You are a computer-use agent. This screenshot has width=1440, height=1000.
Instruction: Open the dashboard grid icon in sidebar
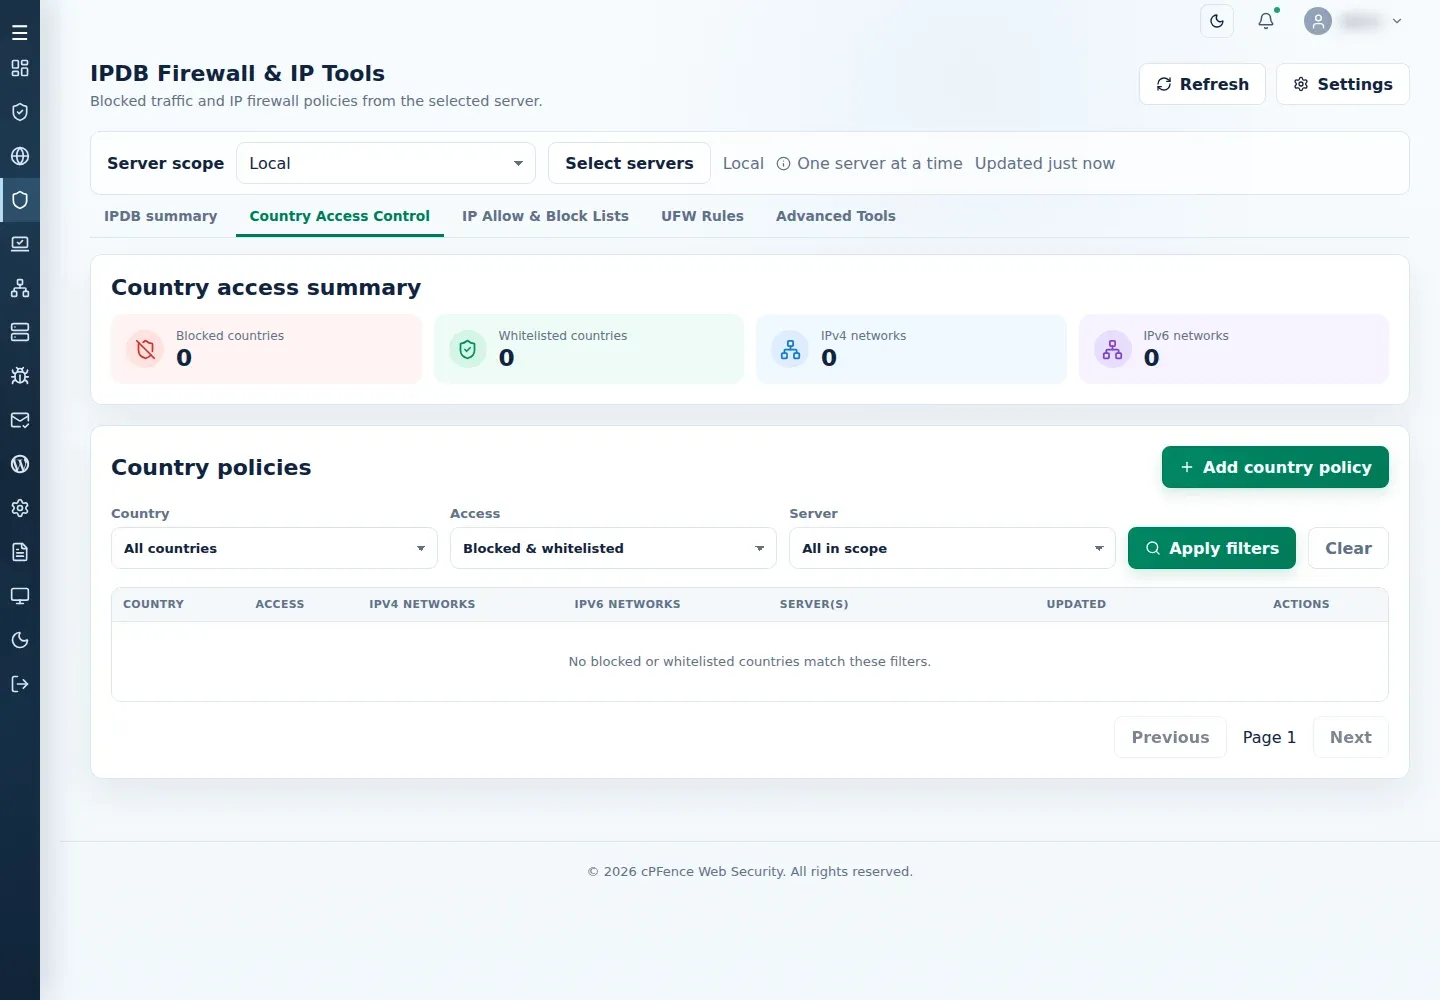pos(20,68)
